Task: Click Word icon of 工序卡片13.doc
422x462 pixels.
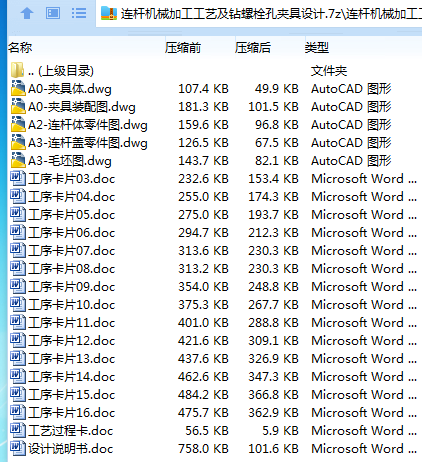Action: (18, 358)
